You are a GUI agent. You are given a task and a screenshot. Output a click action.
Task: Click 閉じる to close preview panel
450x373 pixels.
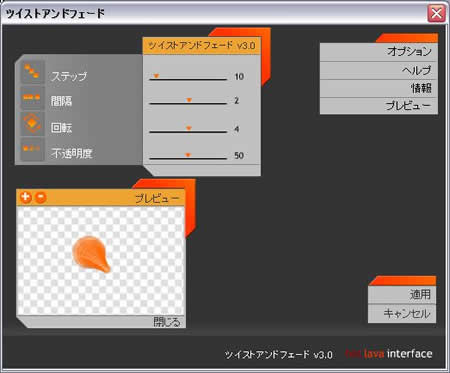point(167,322)
